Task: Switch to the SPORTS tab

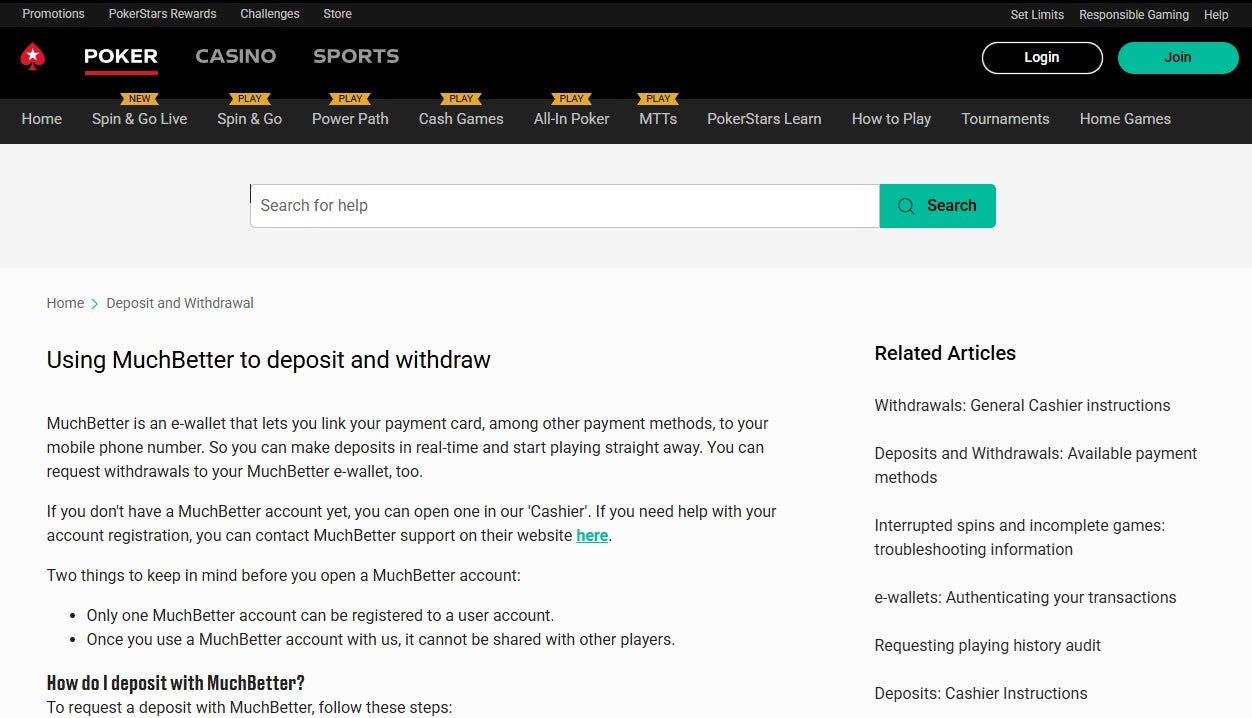Action: [356, 56]
